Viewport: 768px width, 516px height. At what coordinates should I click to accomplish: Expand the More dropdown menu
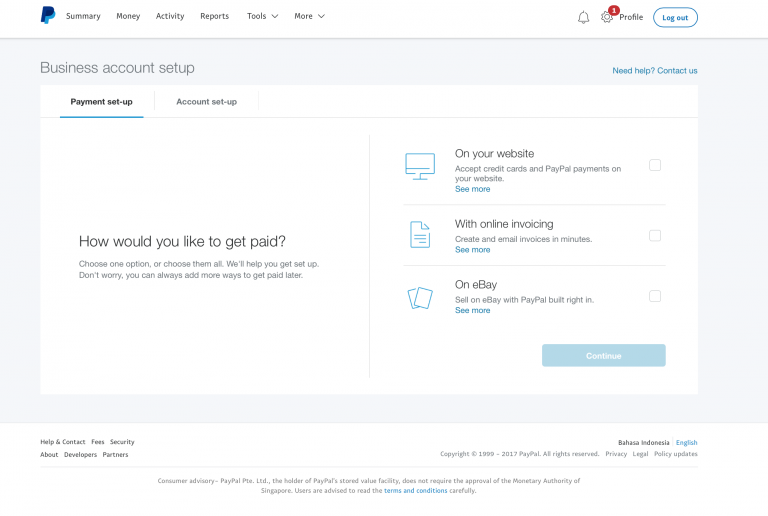(310, 16)
